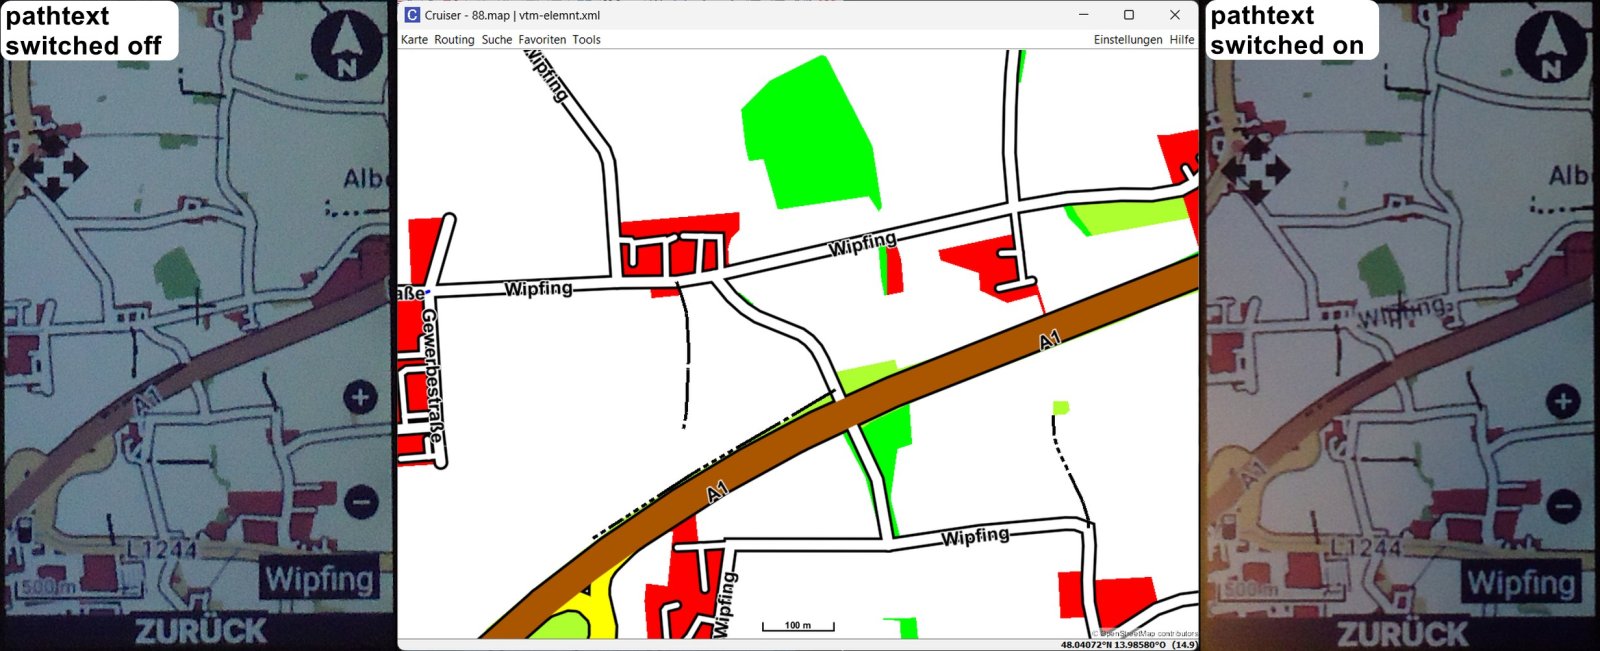Click the north compass in the pathtext-on view
The width and height of the screenshot is (1600, 651).
pos(1551,47)
